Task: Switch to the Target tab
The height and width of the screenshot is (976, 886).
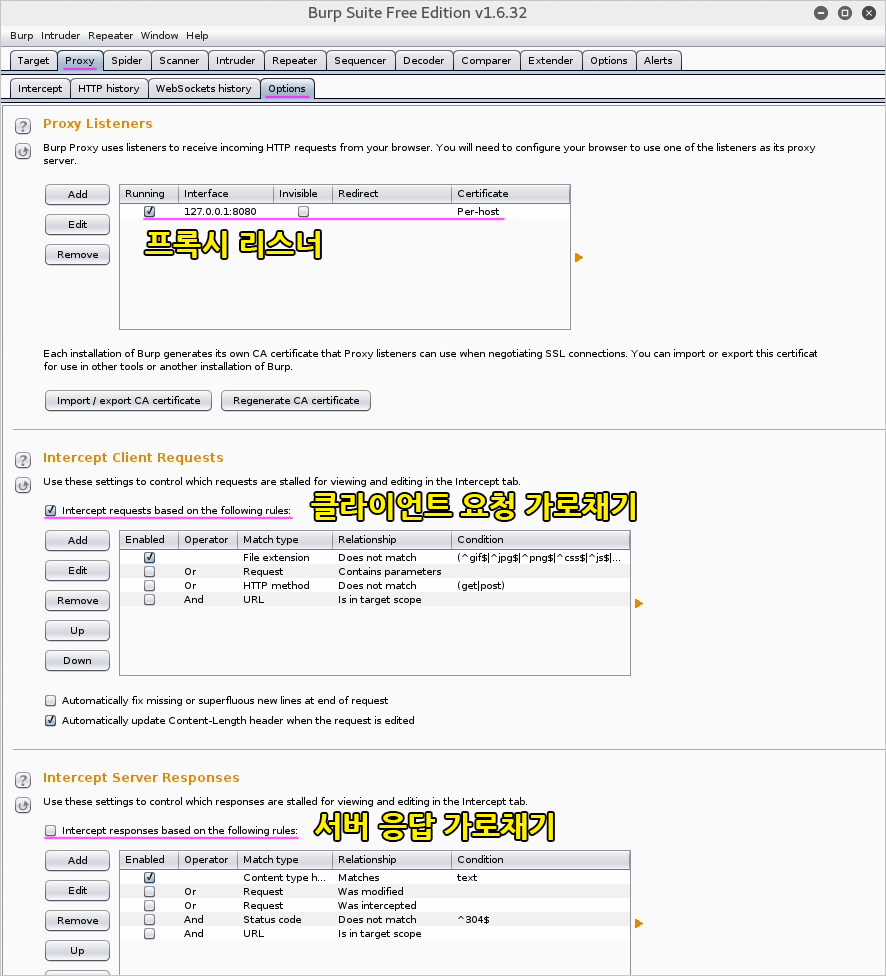Action: coord(34,60)
